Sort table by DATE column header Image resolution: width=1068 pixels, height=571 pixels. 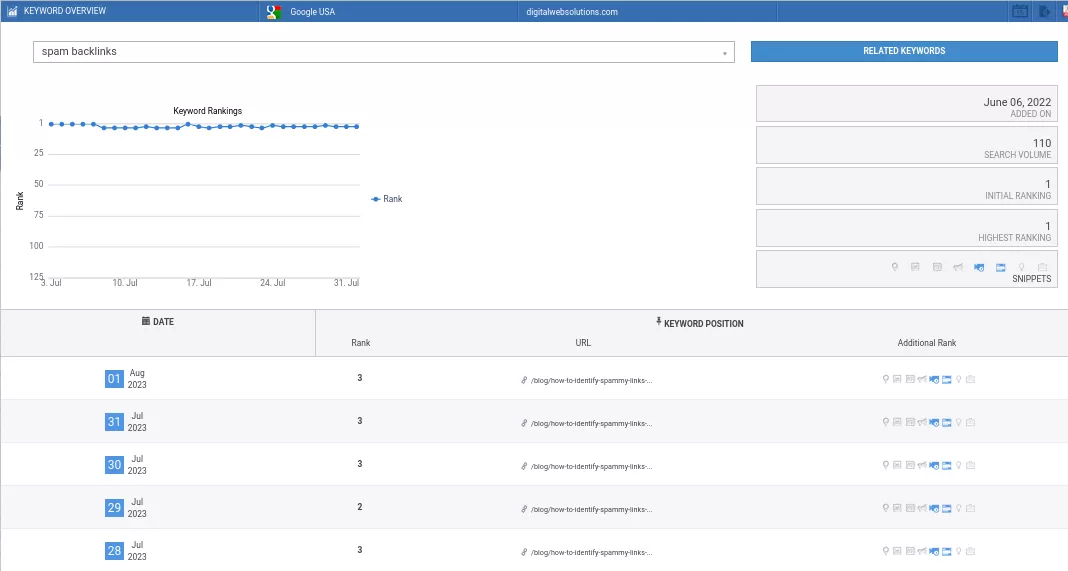point(158,322)
